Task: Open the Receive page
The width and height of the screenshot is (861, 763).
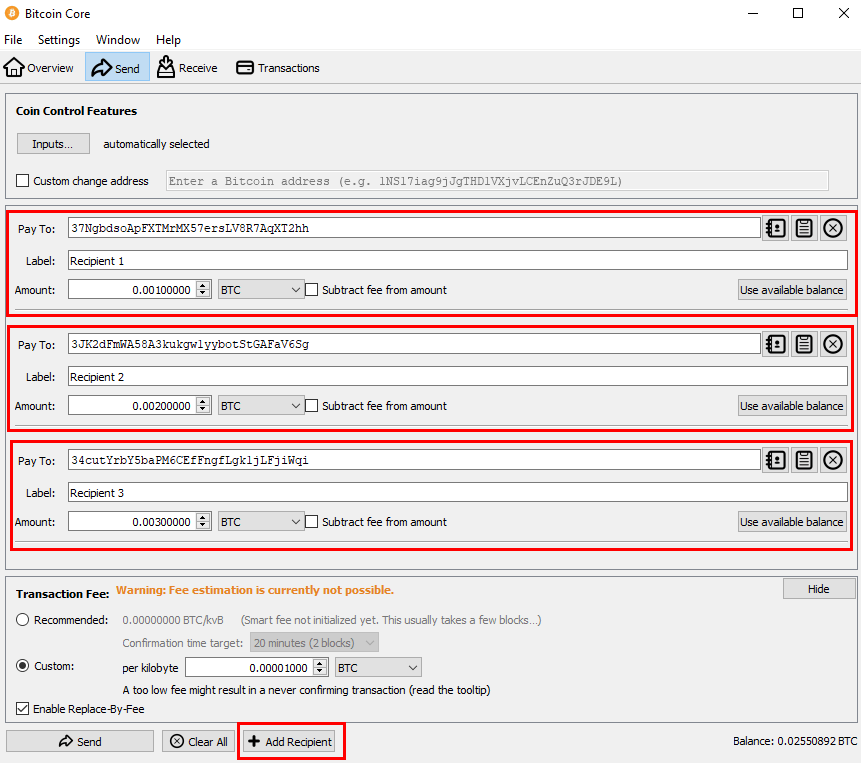Action: pos(187,68)
